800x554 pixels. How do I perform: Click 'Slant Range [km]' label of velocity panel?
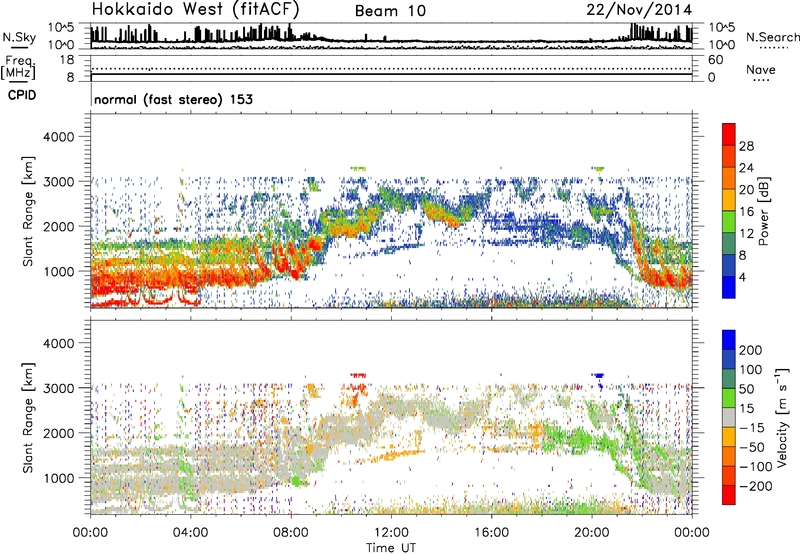tap(28, 417)
